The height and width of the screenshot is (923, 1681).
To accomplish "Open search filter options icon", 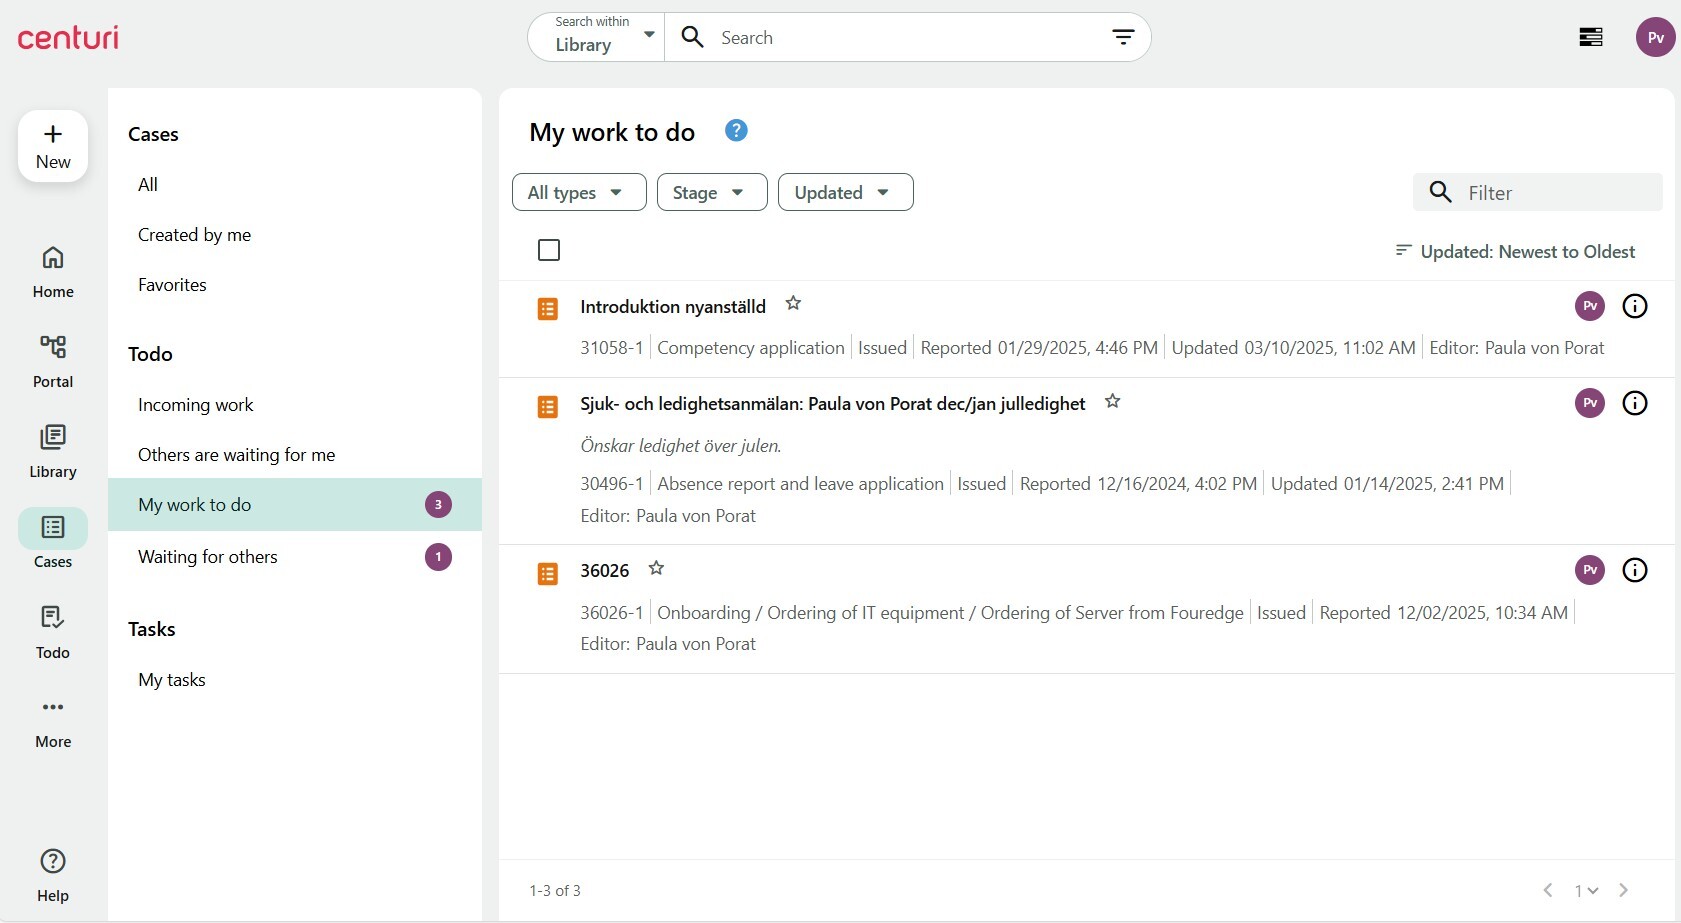I will (x=1123, y=37).
